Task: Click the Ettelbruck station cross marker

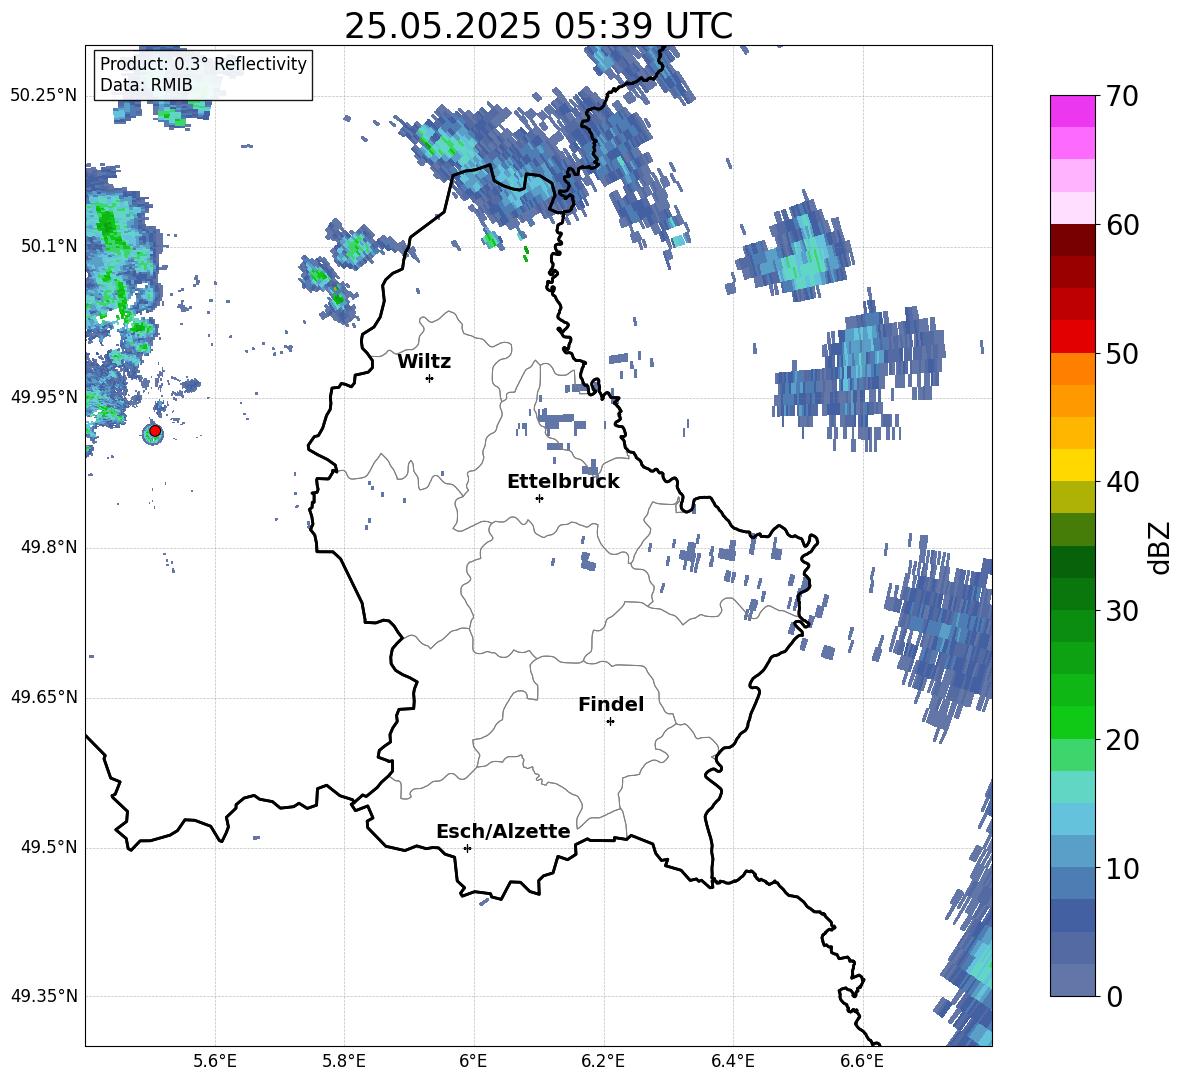Action: (539, 498)
